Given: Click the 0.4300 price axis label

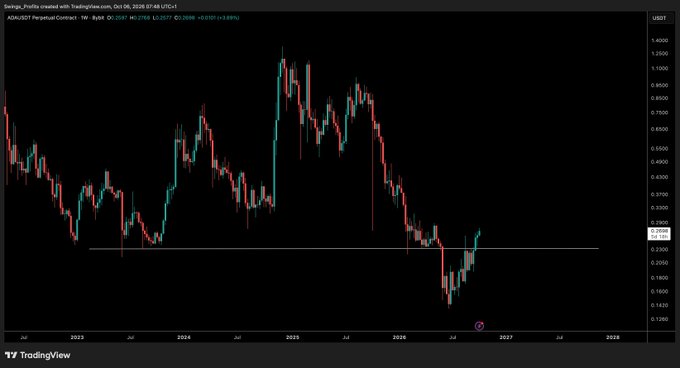Looking at the screenshot, I should tap(660, 177).
